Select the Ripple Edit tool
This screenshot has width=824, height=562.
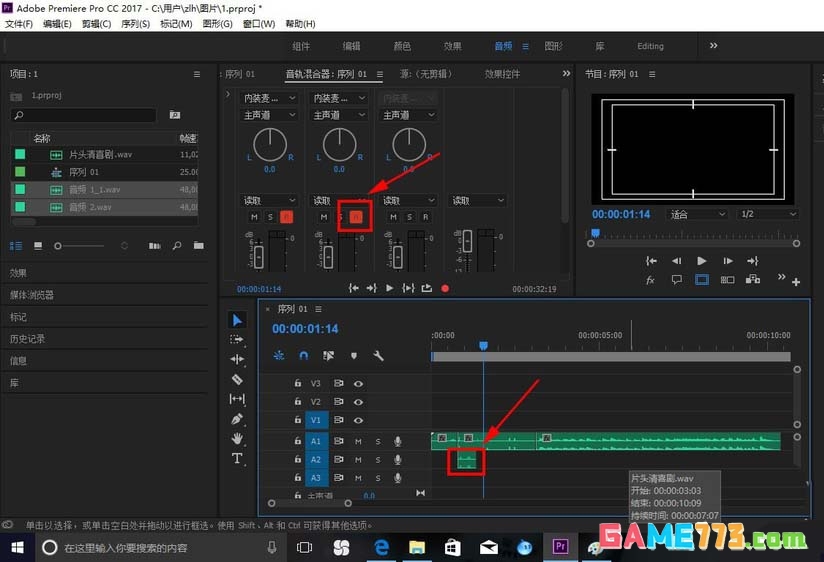(x=237, y=359)
